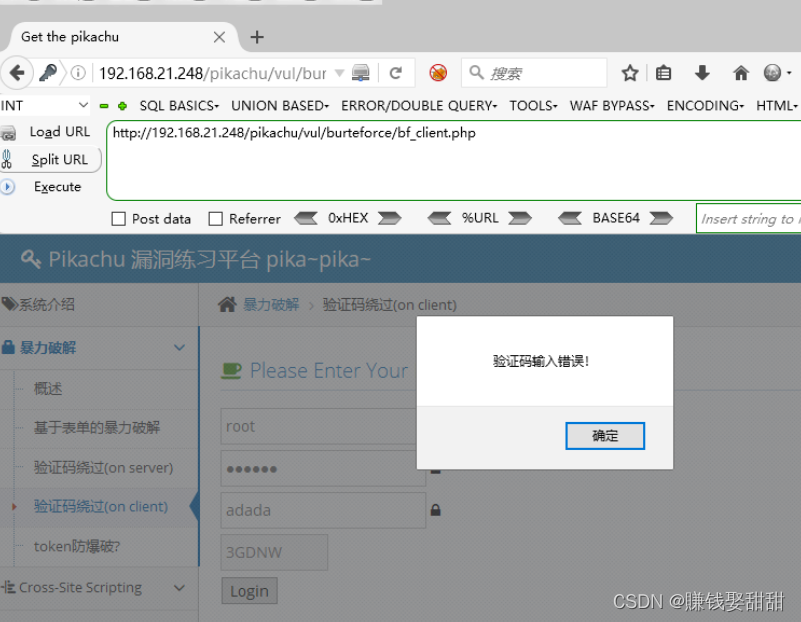Screen dimensions: 801x622
Task: Click the browser address bar URL
Action: (213, 73)
